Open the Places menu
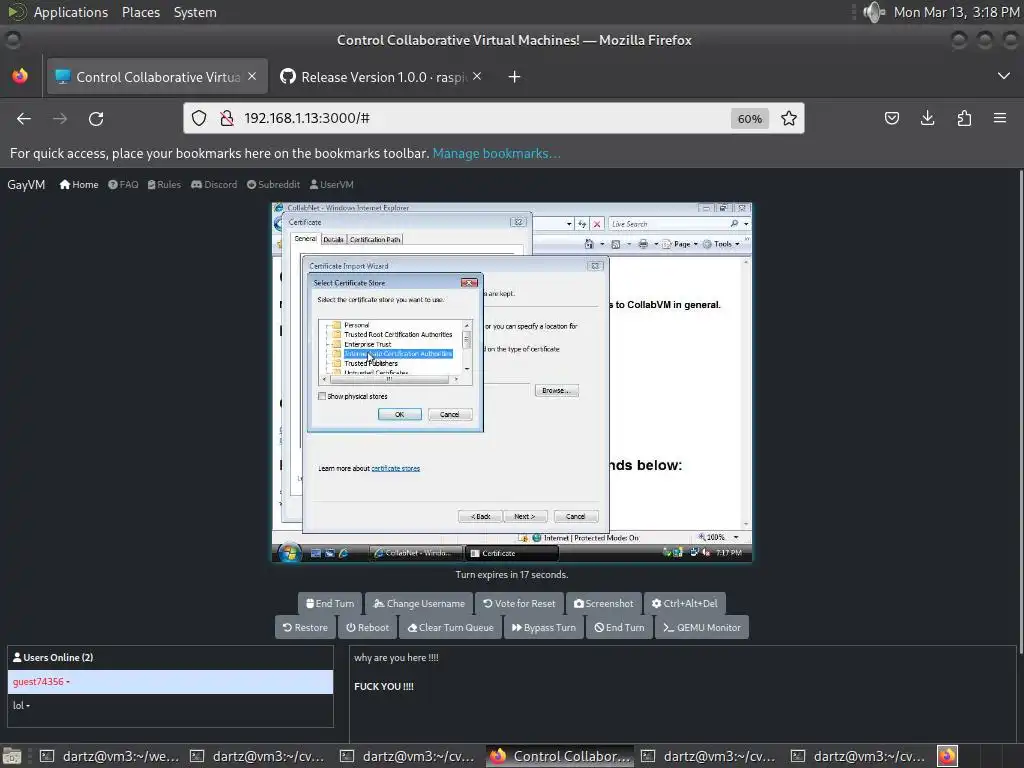The width and height of the screenshot is (1024, 768). tap(140, 12)
